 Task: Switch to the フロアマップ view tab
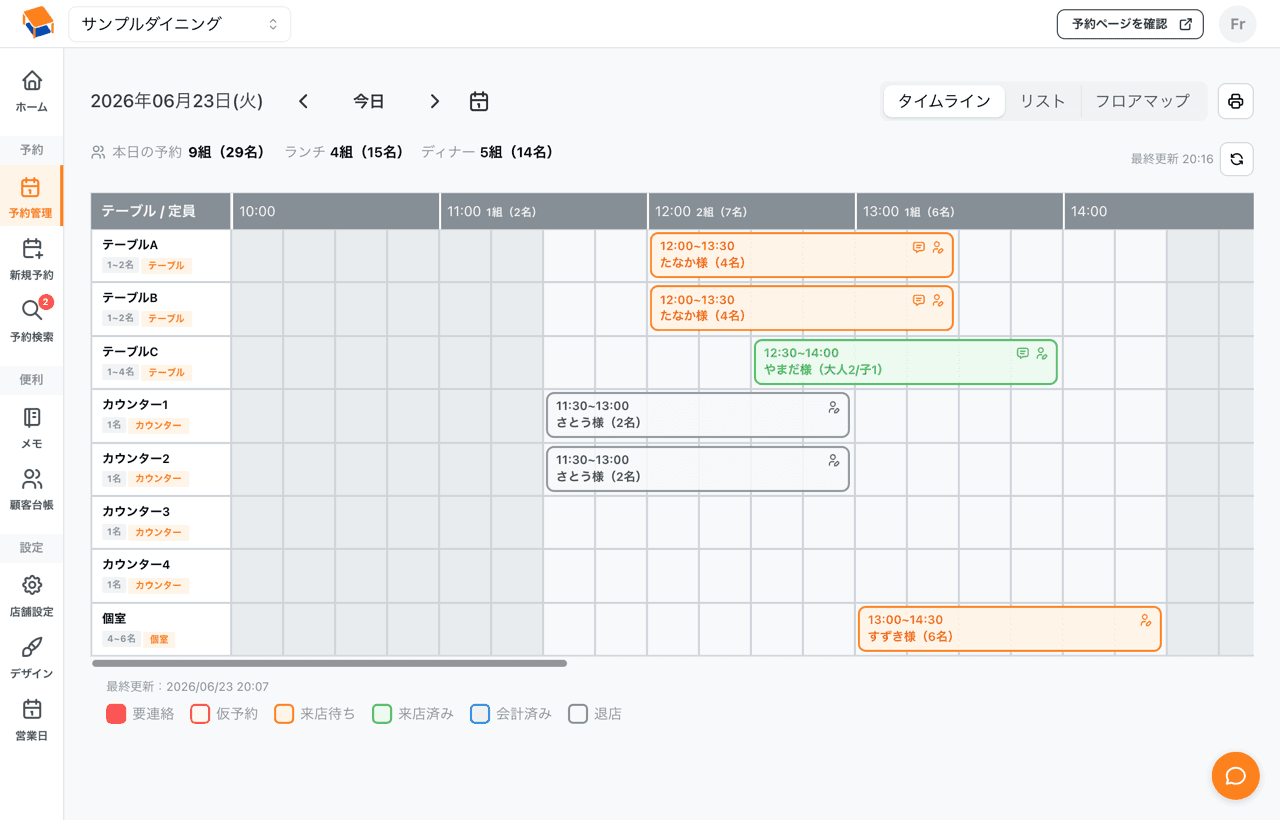click(x=1142, y=101)
